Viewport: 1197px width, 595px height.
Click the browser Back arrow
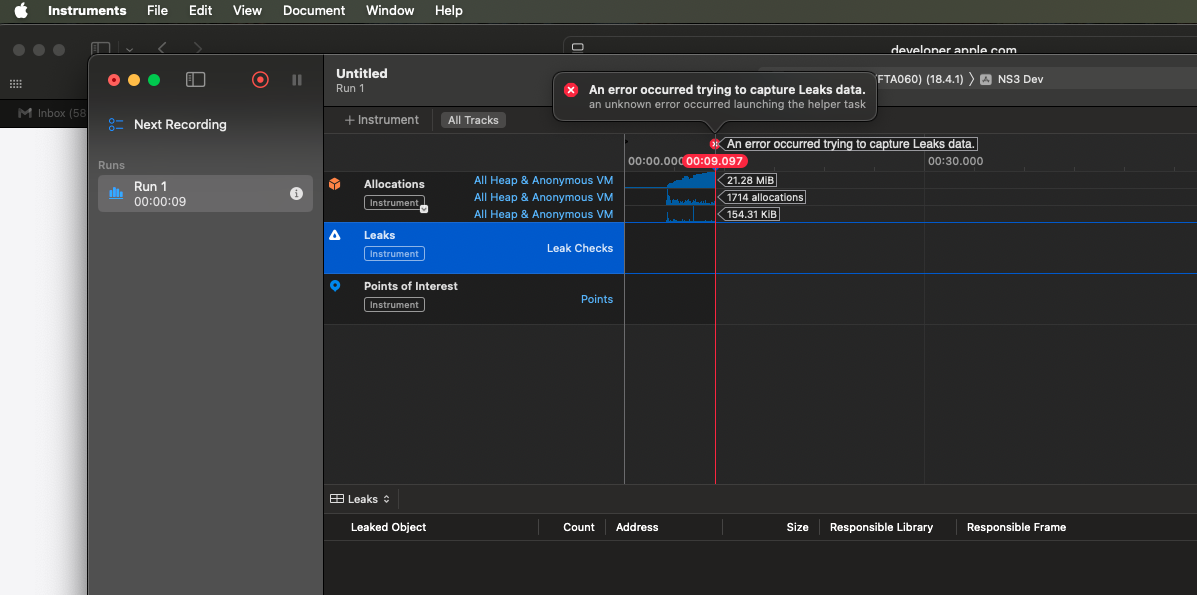(x=162, y=48)
